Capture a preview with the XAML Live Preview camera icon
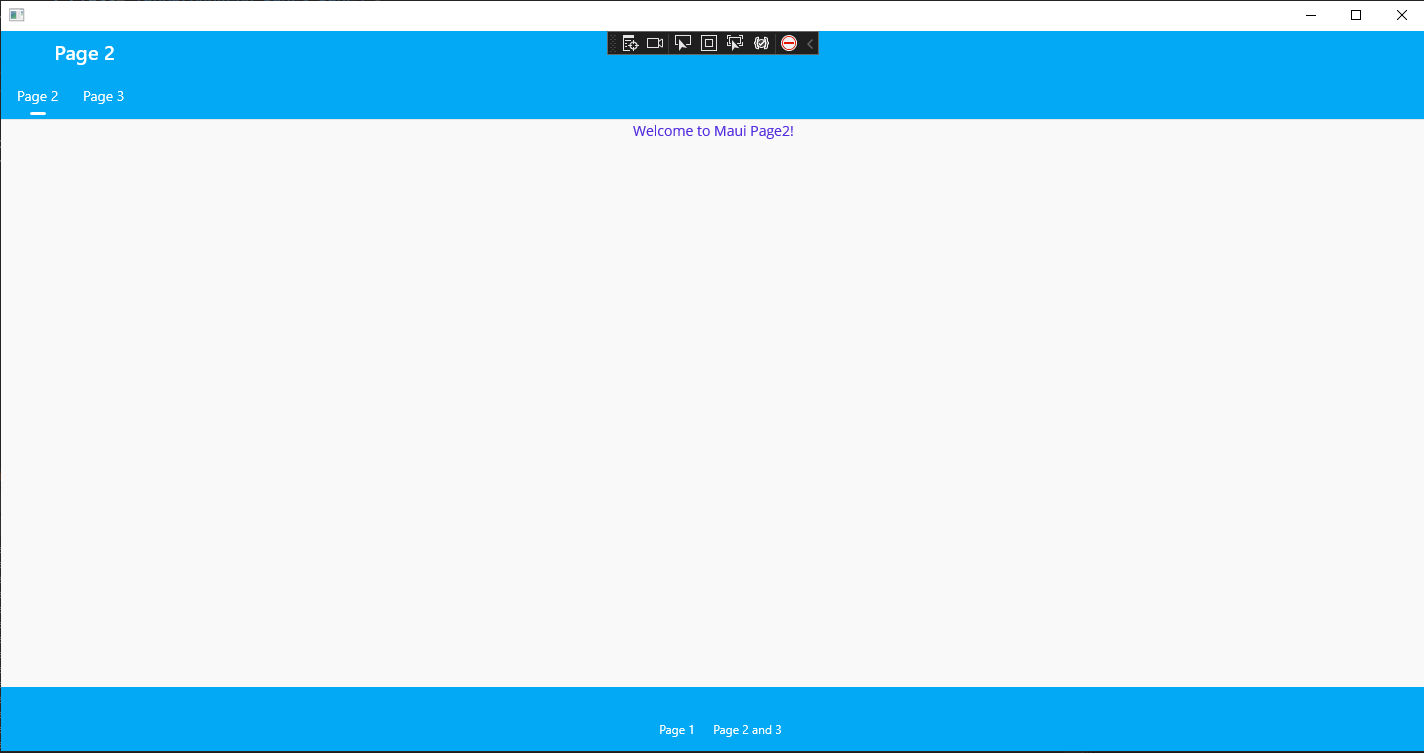Image resolution: width=1424 pixels, height=753 pixels. click(x=654, y=43)
